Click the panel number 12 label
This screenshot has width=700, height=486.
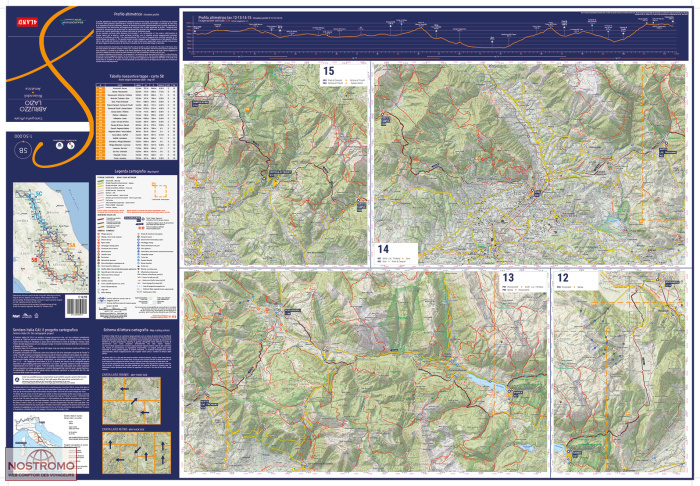(562, 278)
